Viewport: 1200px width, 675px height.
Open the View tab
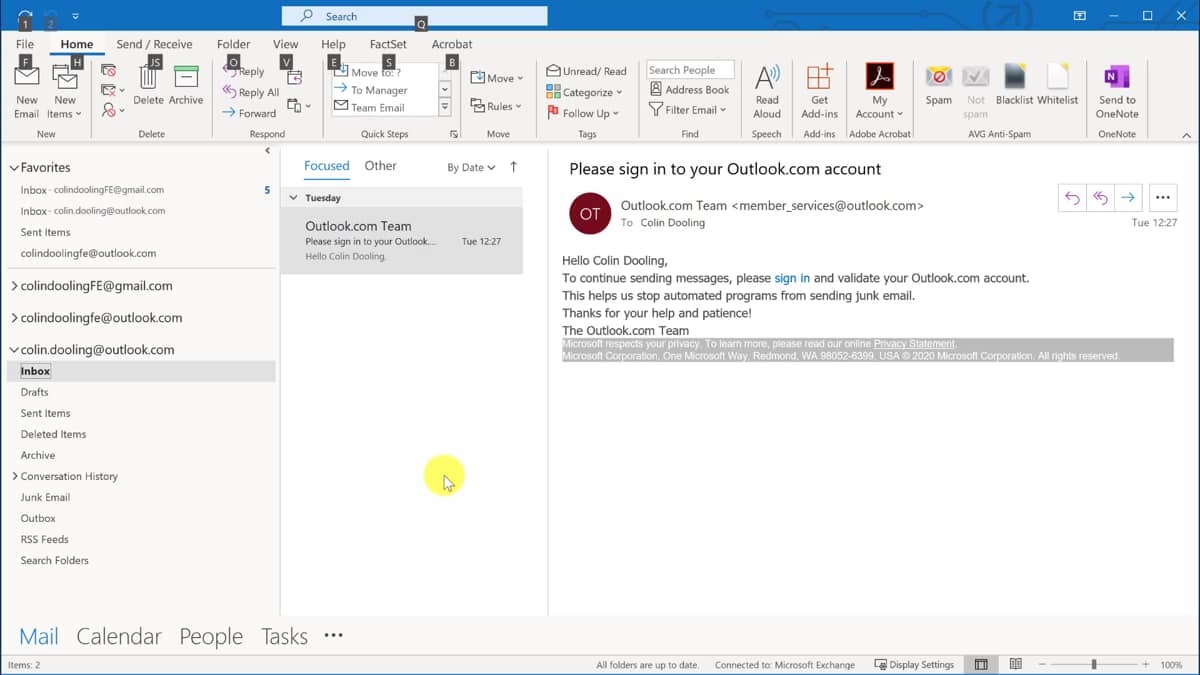[x=286, y=44]
